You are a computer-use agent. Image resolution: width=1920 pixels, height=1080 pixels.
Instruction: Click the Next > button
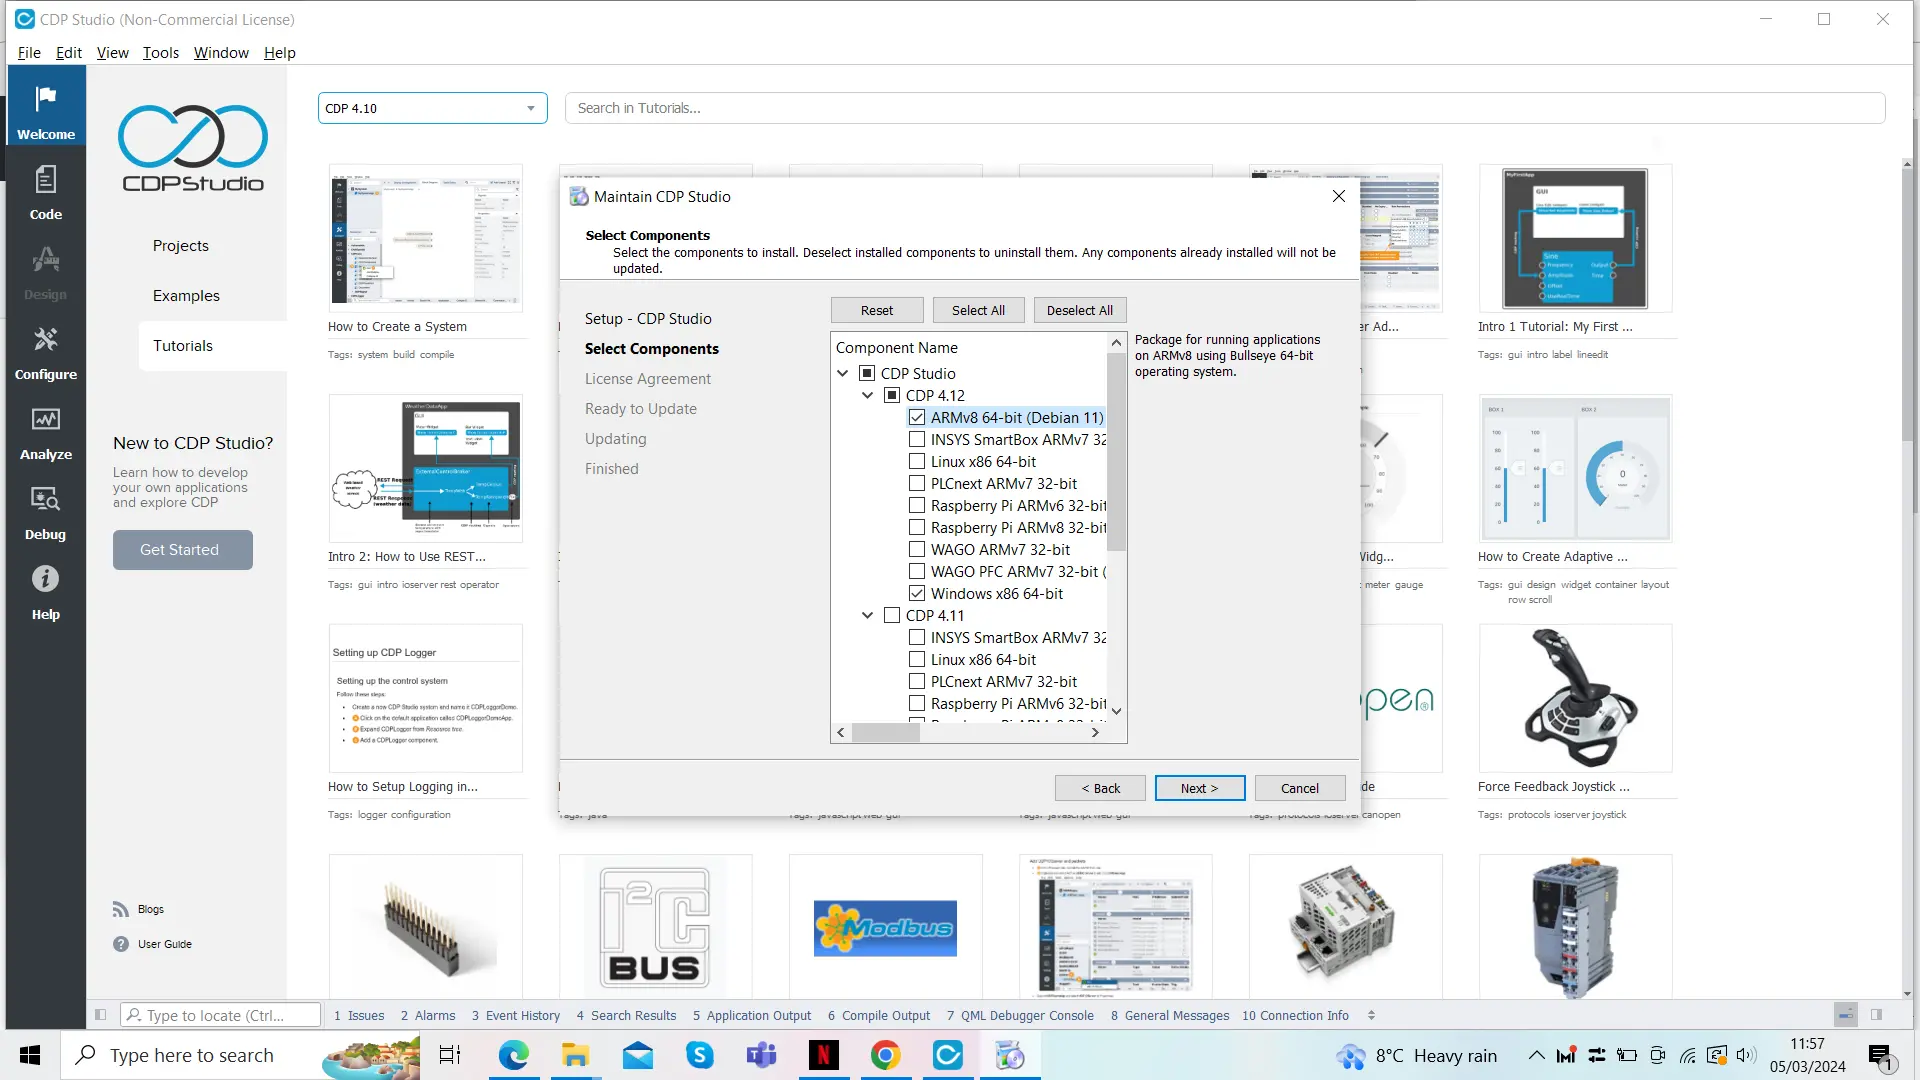pos(1199,788)
